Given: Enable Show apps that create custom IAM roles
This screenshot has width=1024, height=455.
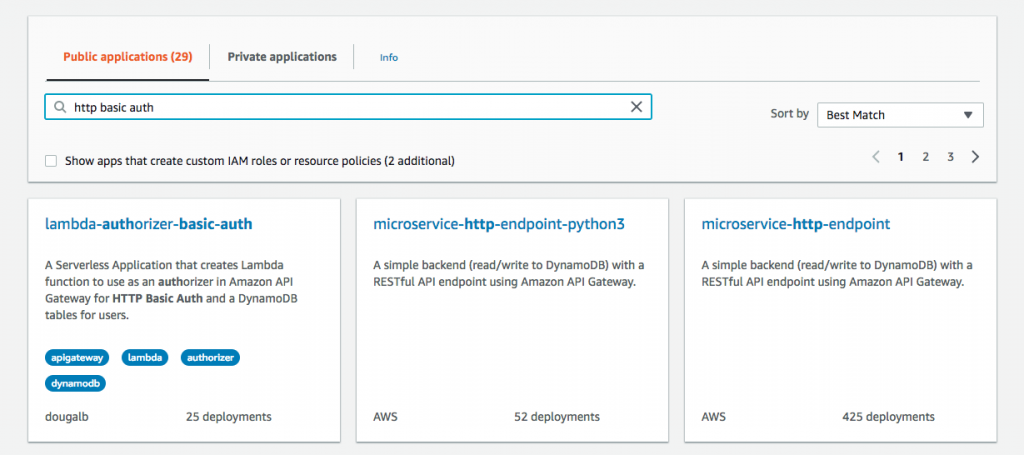Looking at the screenshot, I should click(x=51, y=161).
